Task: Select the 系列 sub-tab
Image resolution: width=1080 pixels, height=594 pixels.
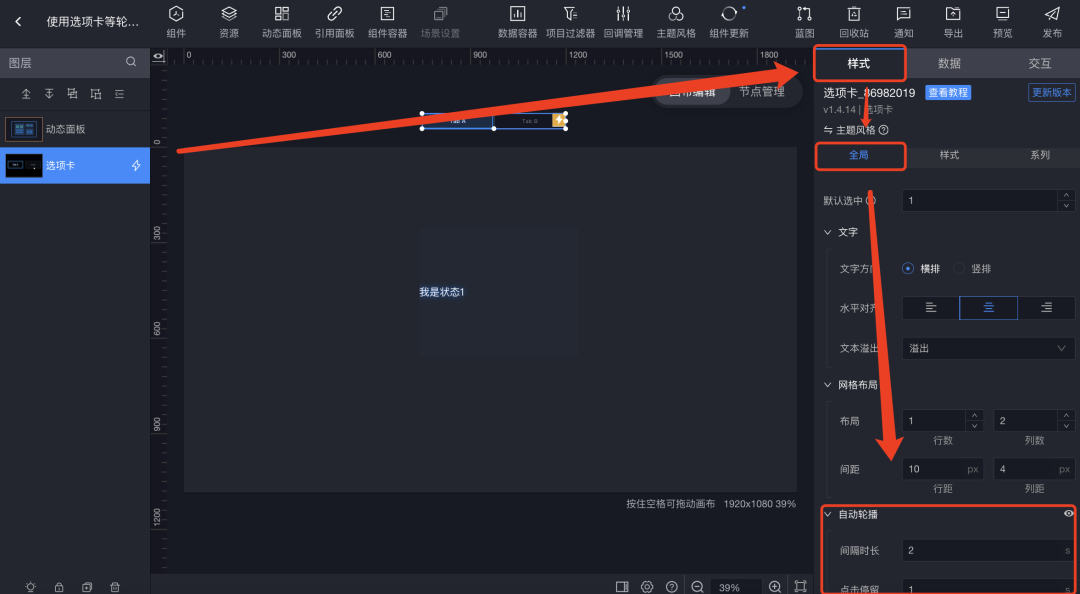Action: tap(1039, 155)
